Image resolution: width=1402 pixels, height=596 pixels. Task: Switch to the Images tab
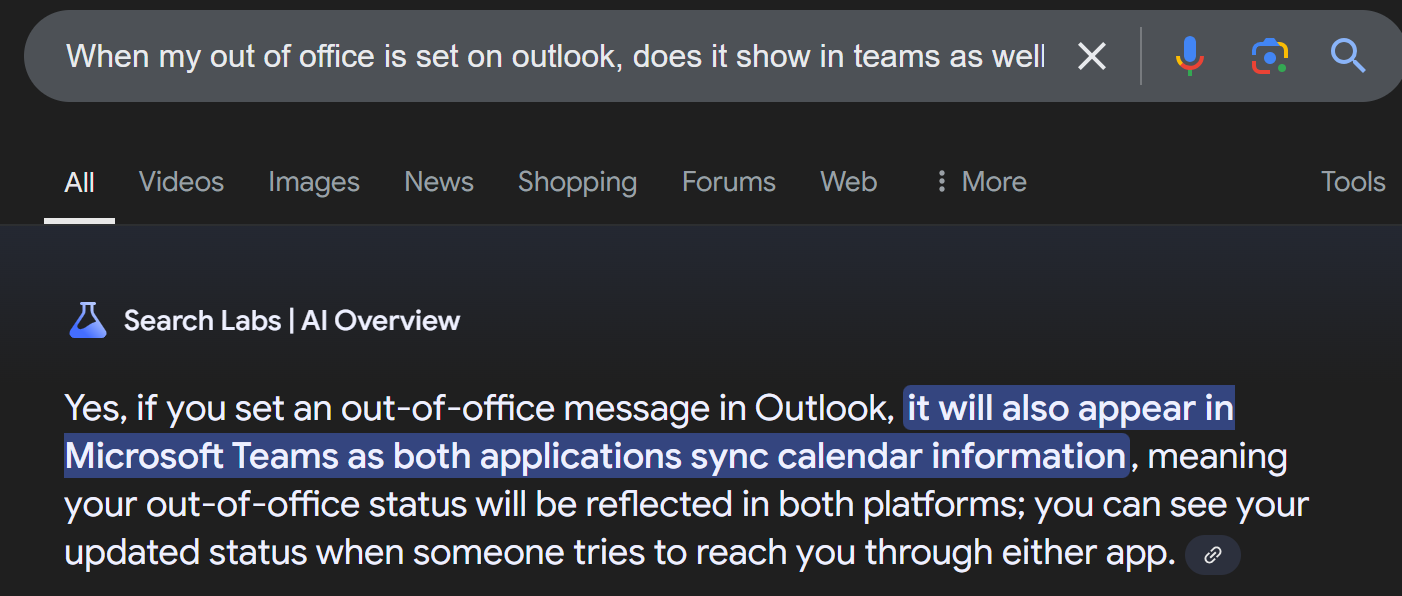point(314,181)
